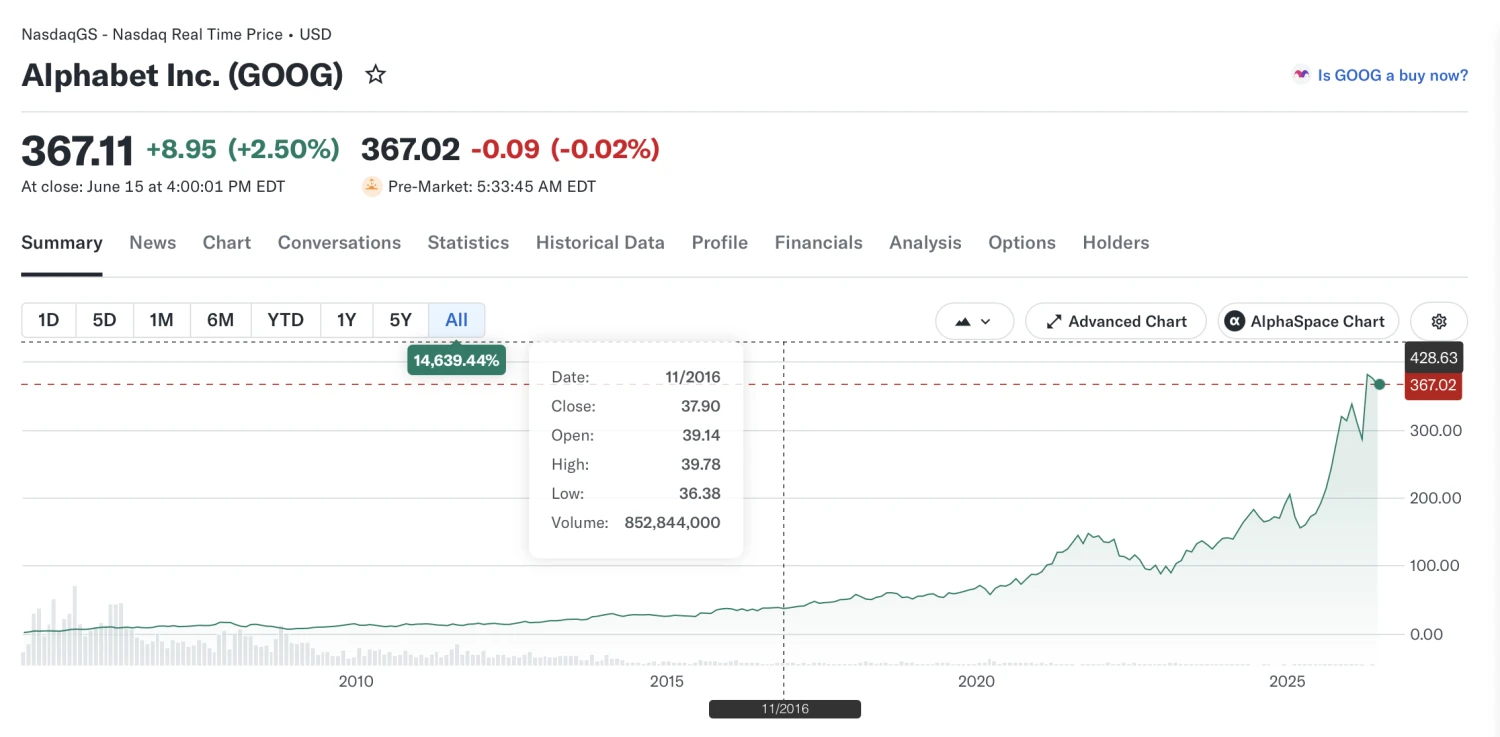The width and height of the screenshot is (1500, 737).
Task: Click the 367.02 red price label
Action: tap(1433, 385)
